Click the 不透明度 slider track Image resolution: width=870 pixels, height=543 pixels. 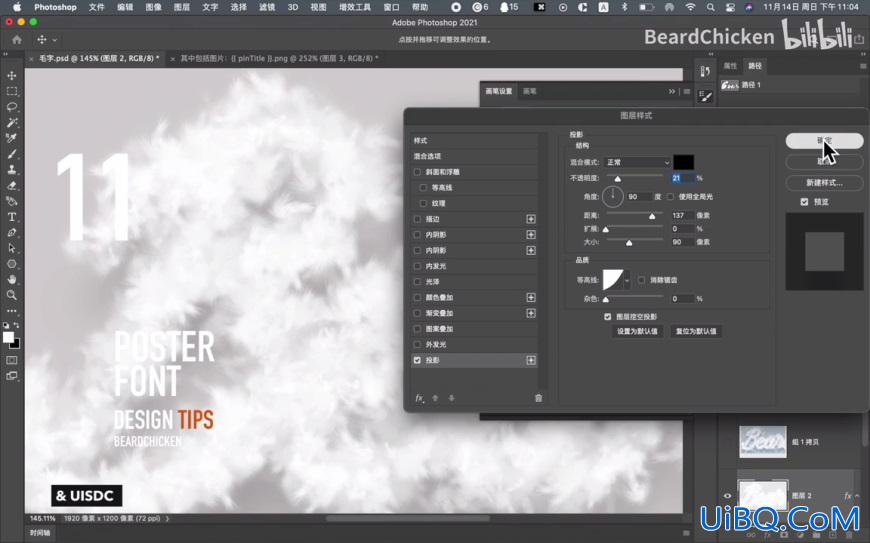tap(635, 176)
